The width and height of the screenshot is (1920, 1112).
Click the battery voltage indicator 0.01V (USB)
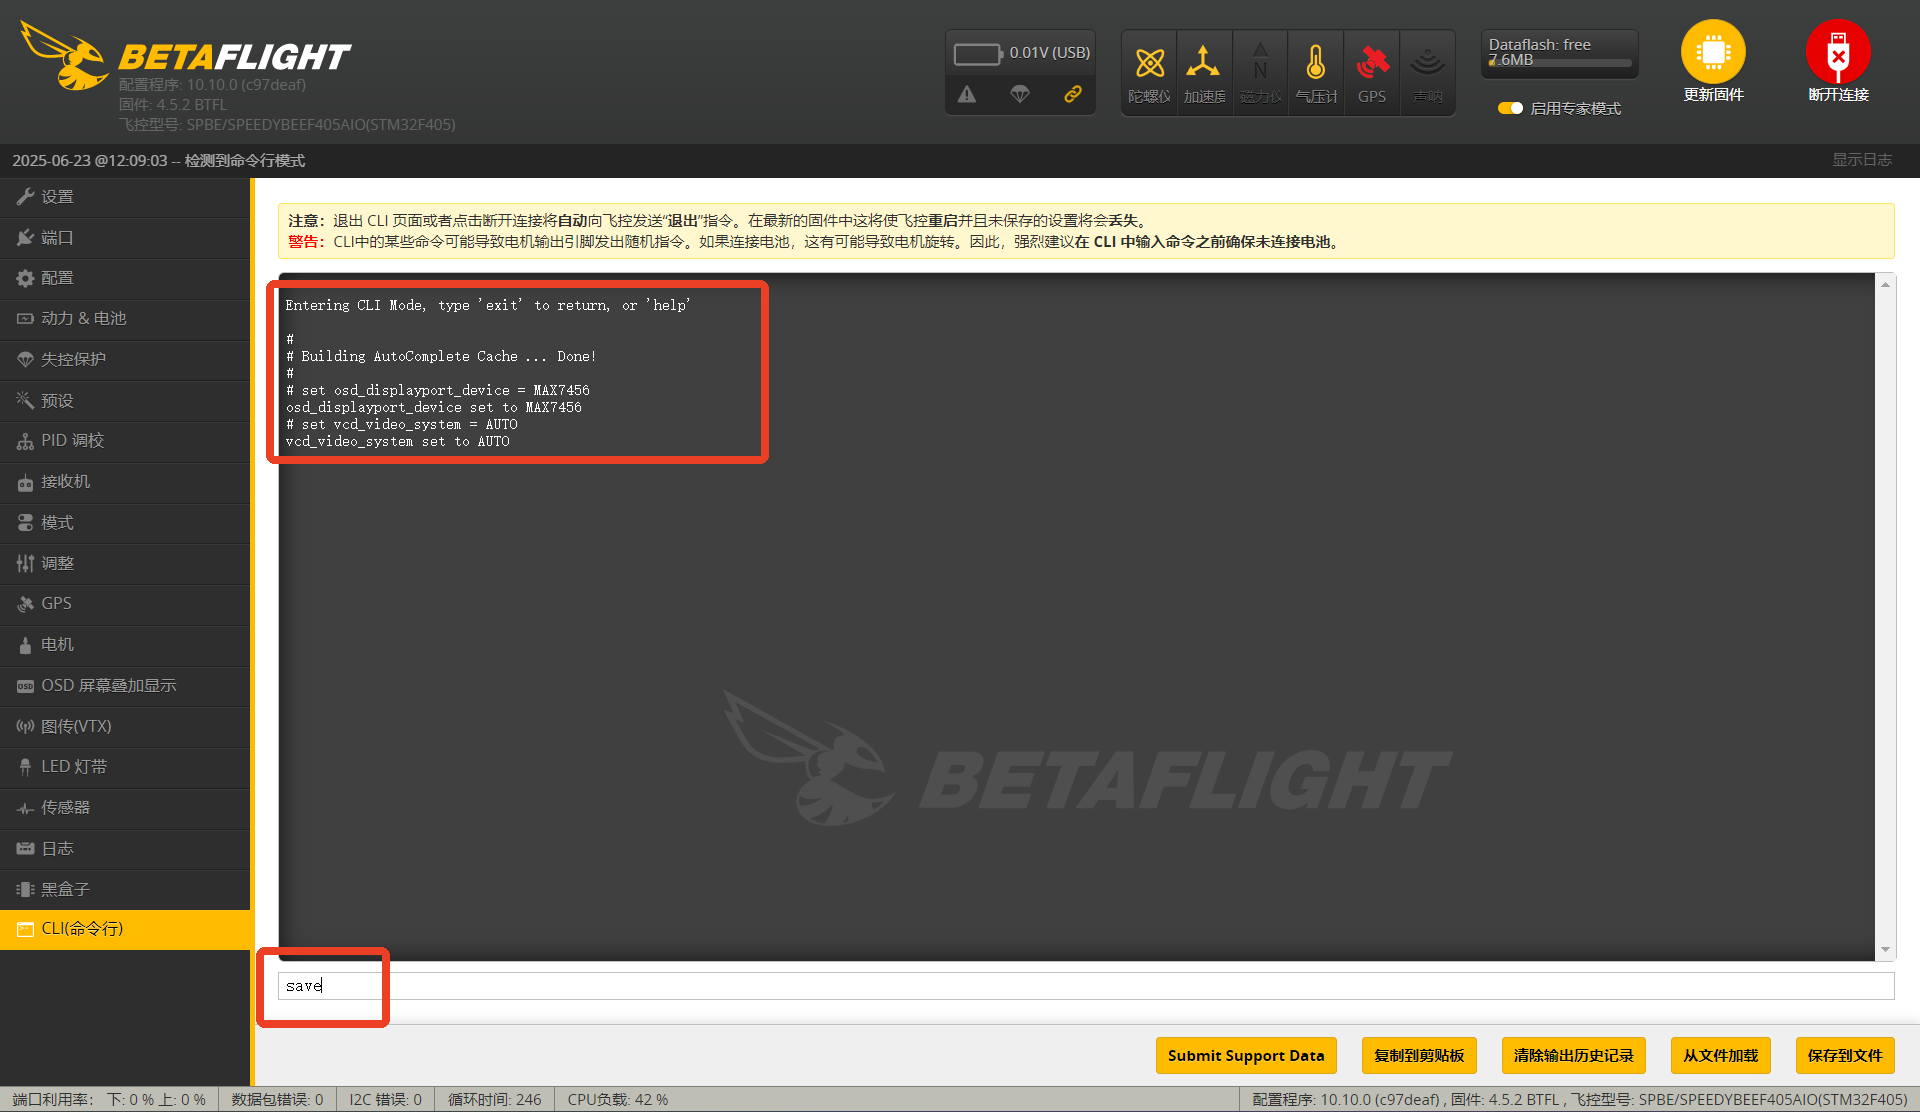point(1021,53)
